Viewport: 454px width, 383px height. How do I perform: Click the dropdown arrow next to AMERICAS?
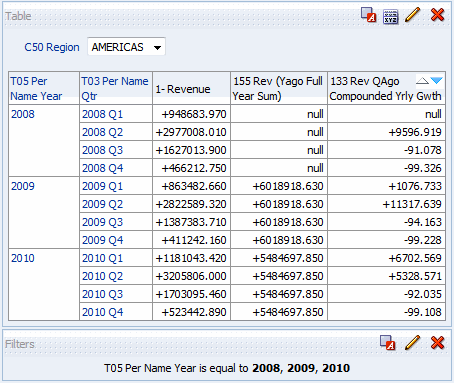click(x=157, y=48)
